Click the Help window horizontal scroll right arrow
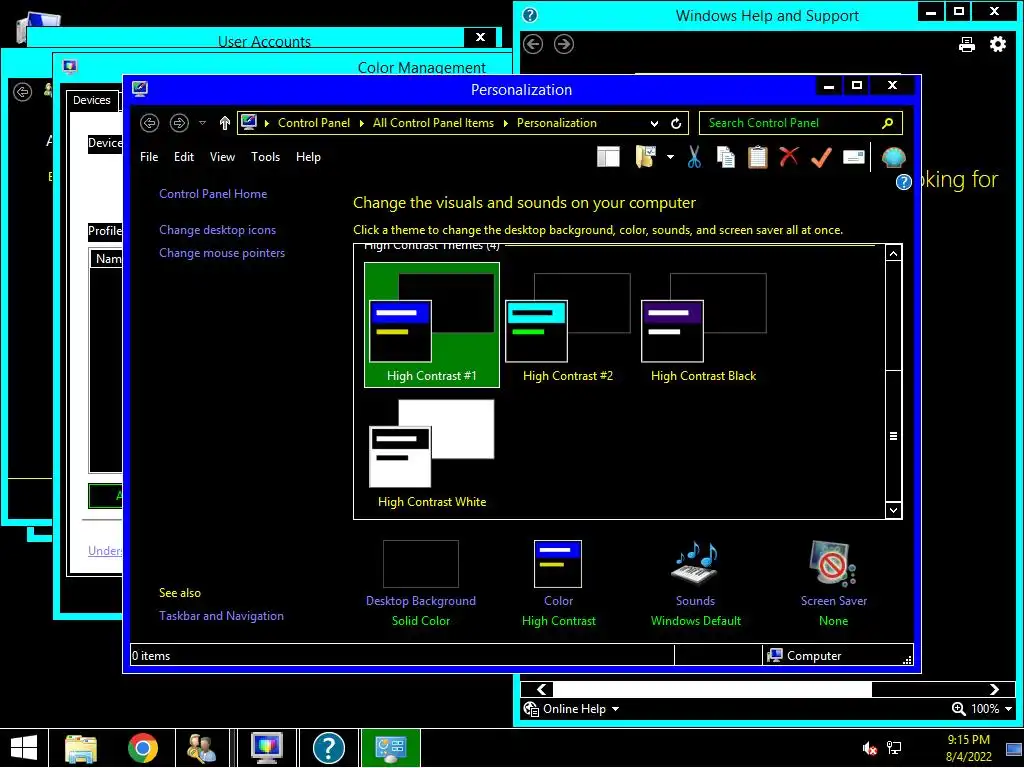 [x=994, y=690]
